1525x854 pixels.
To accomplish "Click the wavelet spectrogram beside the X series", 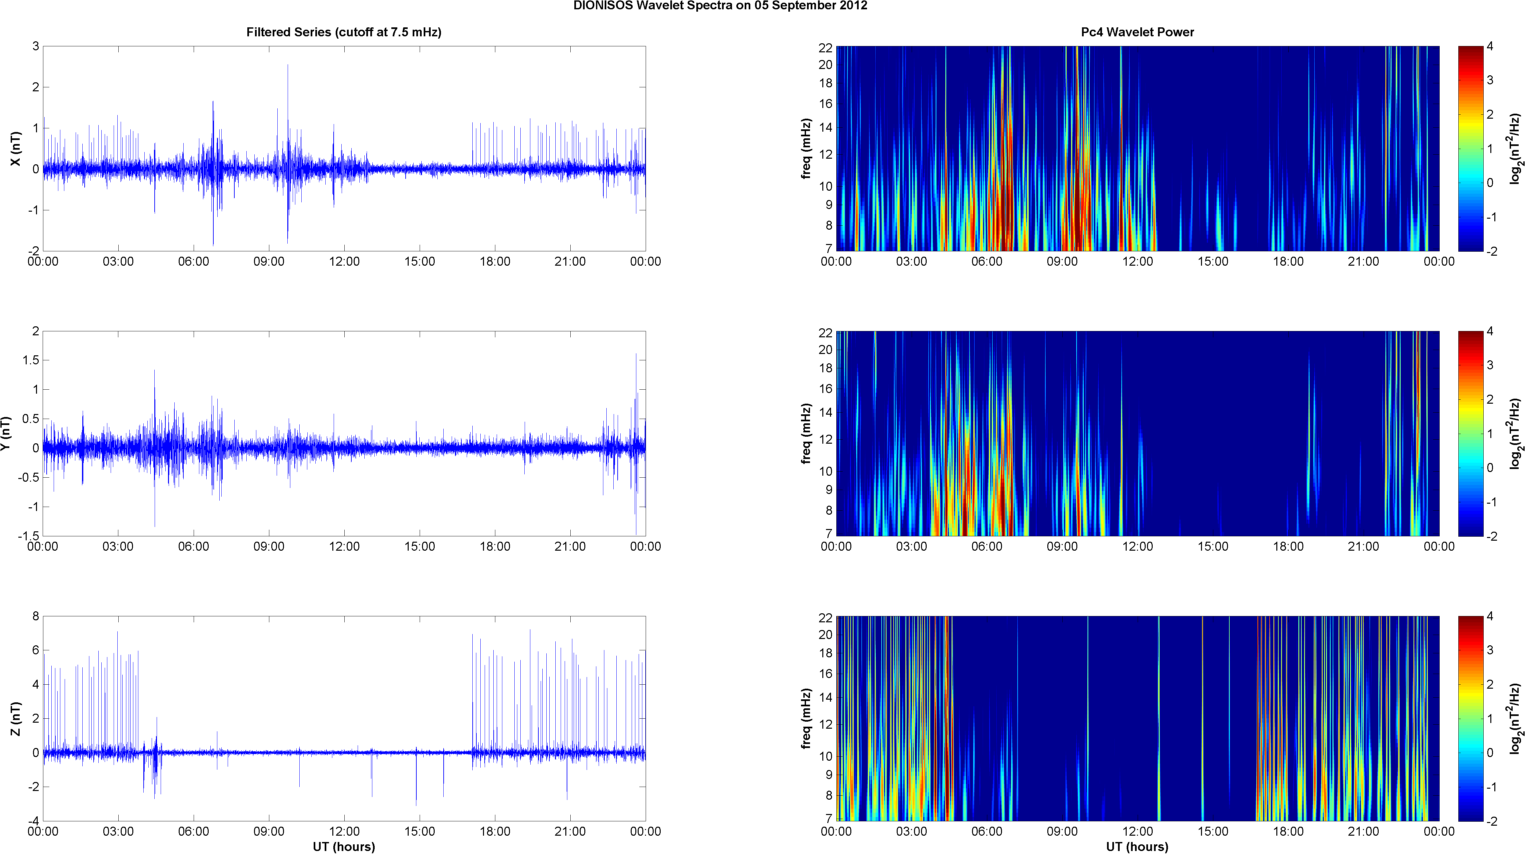I will click(1137, 148).
